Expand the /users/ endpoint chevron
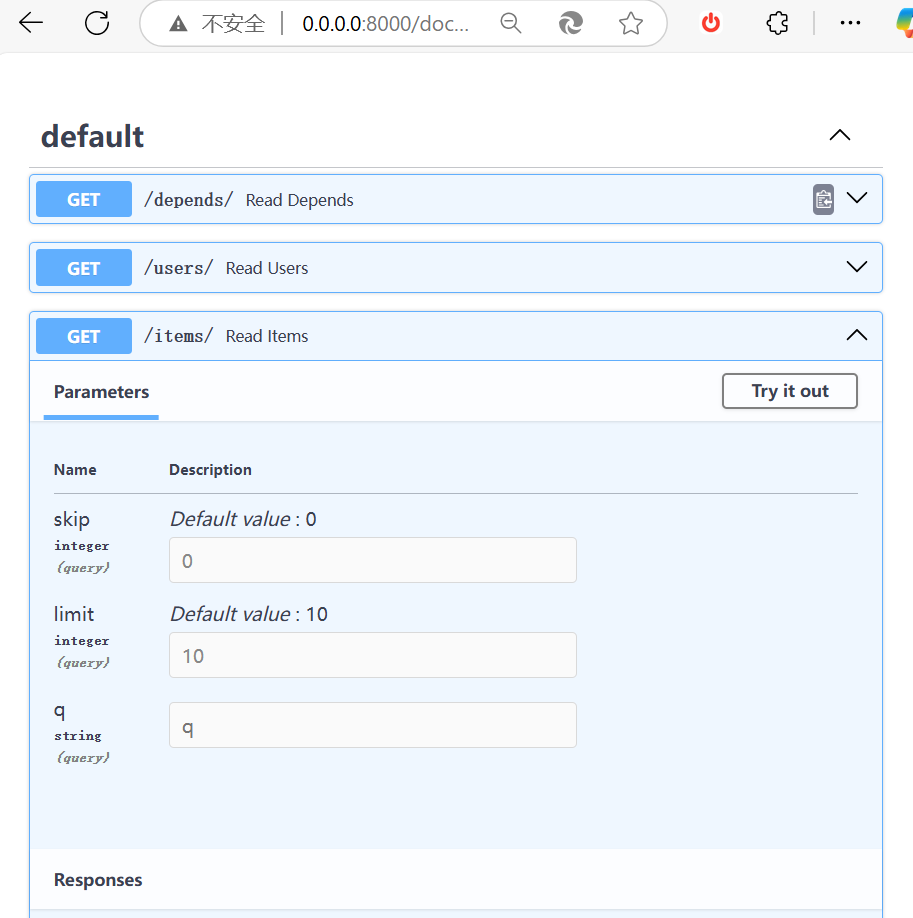913x918 pixels. click(x=857, y=267)
